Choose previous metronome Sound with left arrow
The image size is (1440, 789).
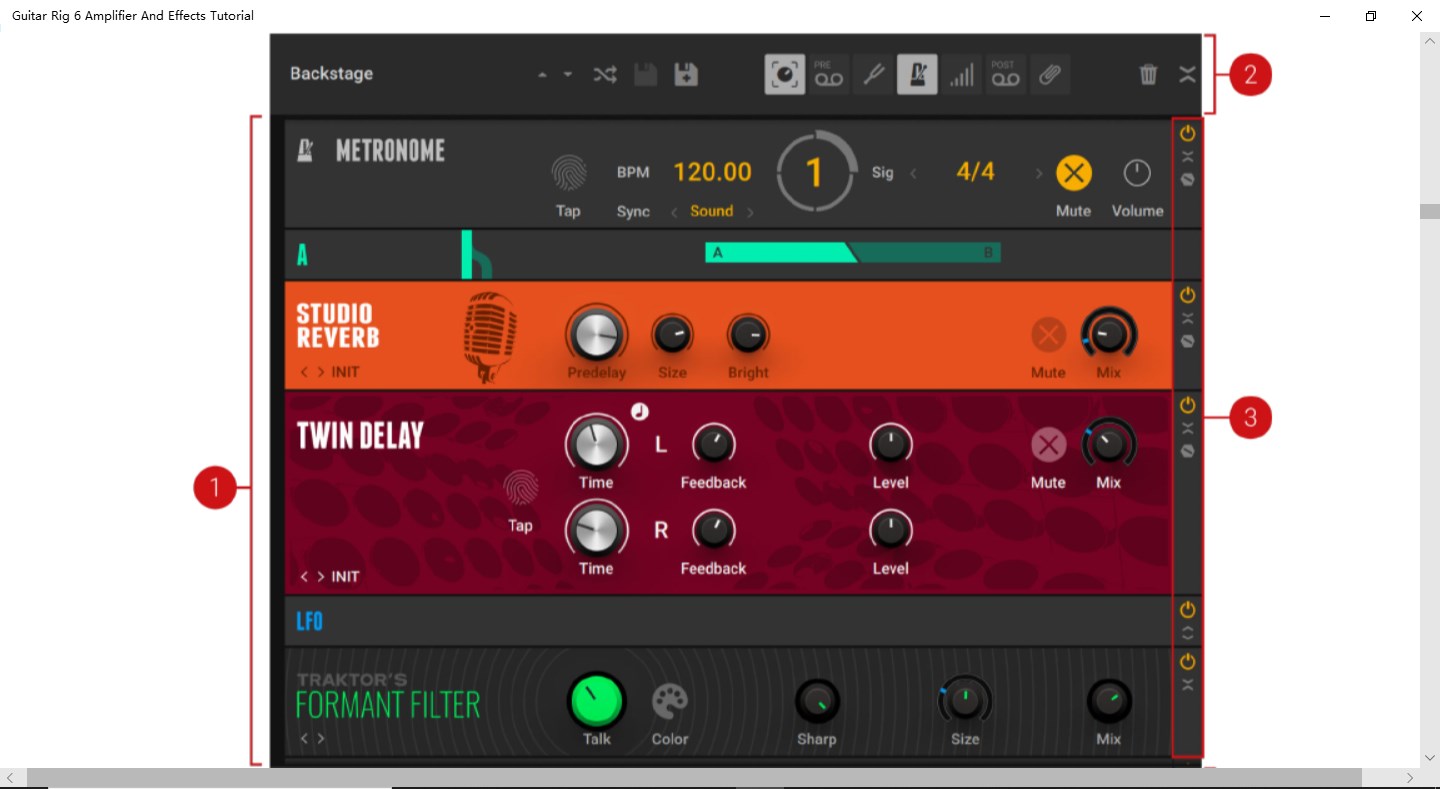tap(674, 212)
